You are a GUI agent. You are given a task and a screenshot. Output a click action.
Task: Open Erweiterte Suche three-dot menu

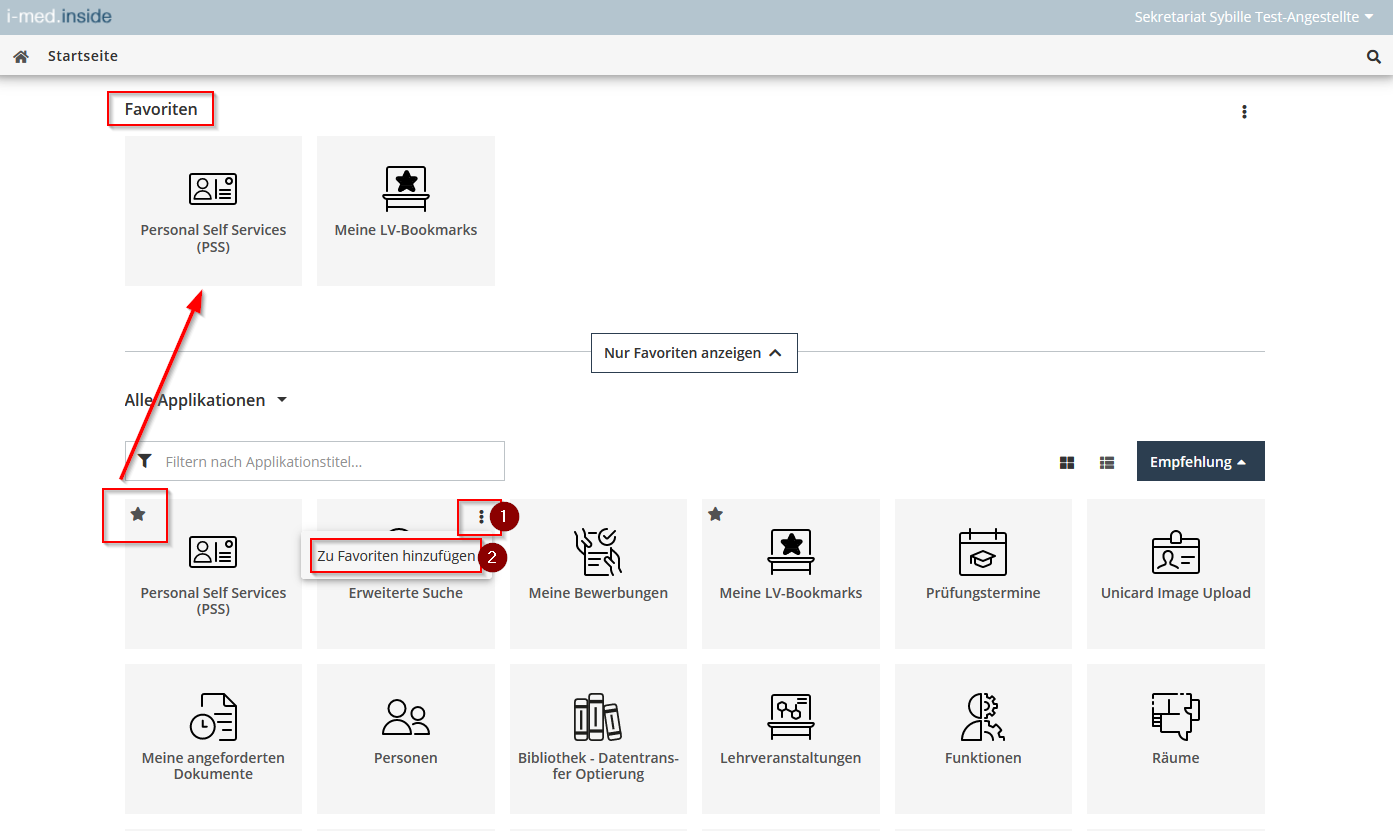481,517
